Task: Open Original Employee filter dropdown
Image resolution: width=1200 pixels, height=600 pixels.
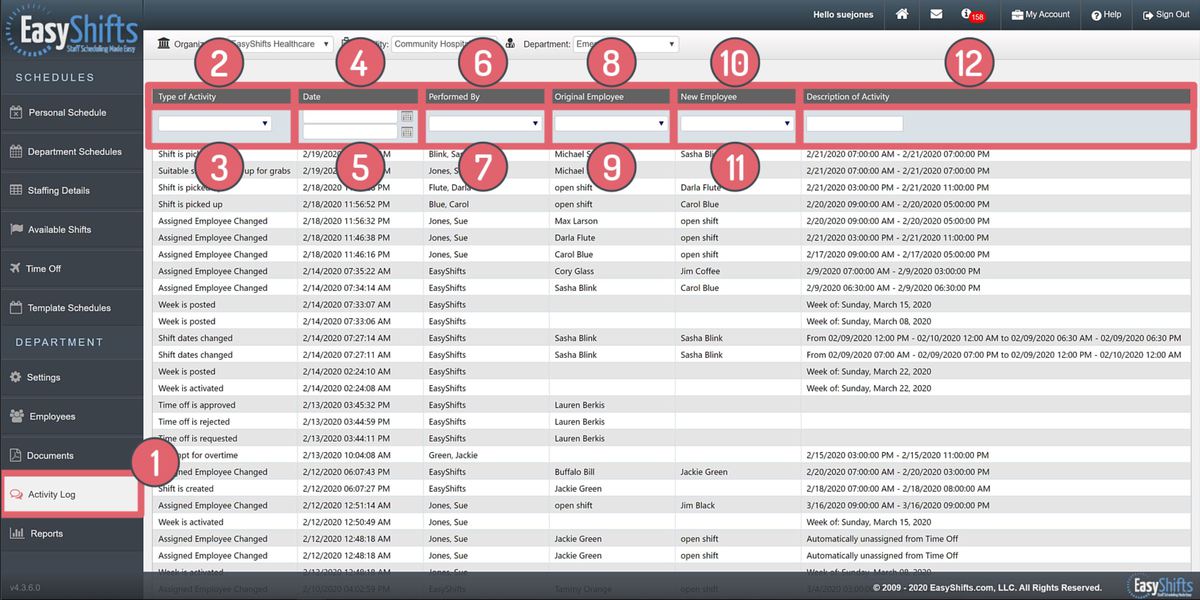Action: click(x=611, y=123)
